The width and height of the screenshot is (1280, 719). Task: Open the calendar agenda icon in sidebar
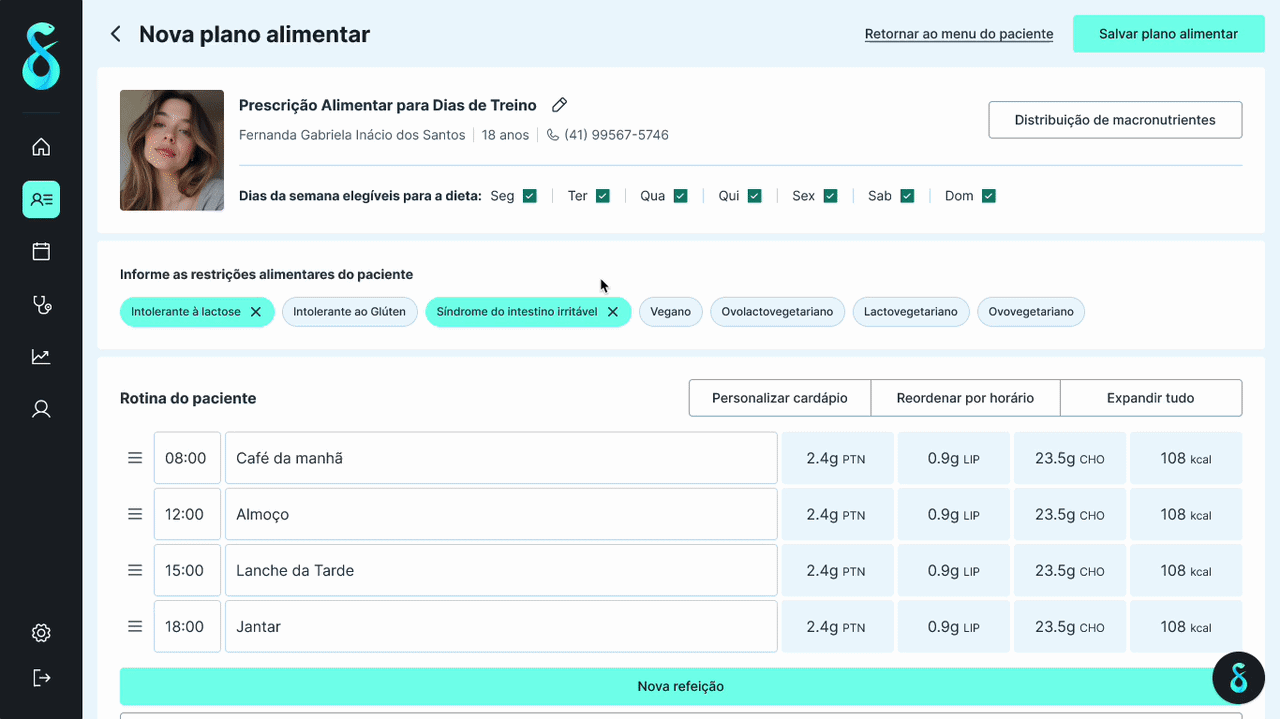coord(41,251)
